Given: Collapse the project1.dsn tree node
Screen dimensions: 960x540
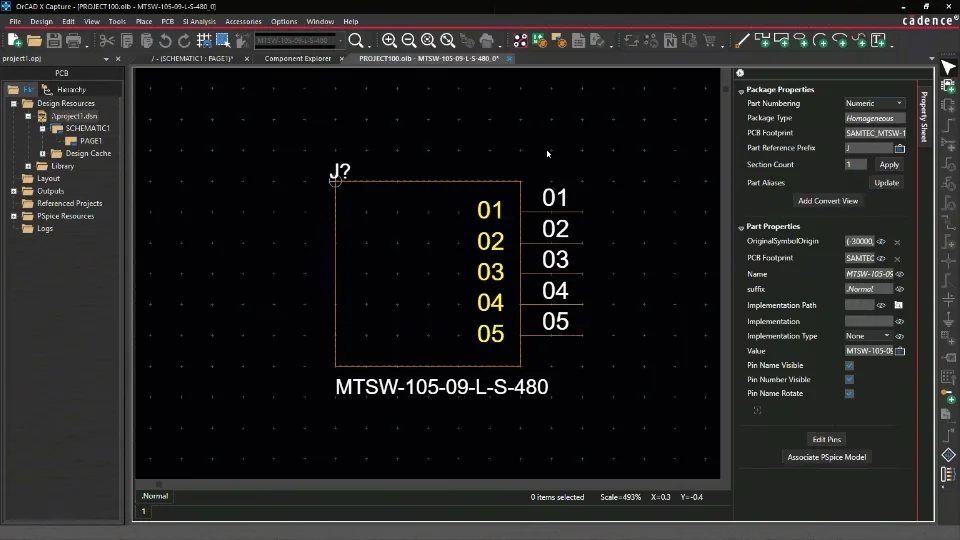Looking at the screenshot, I should pyautogui.click(x=28, y=116).
